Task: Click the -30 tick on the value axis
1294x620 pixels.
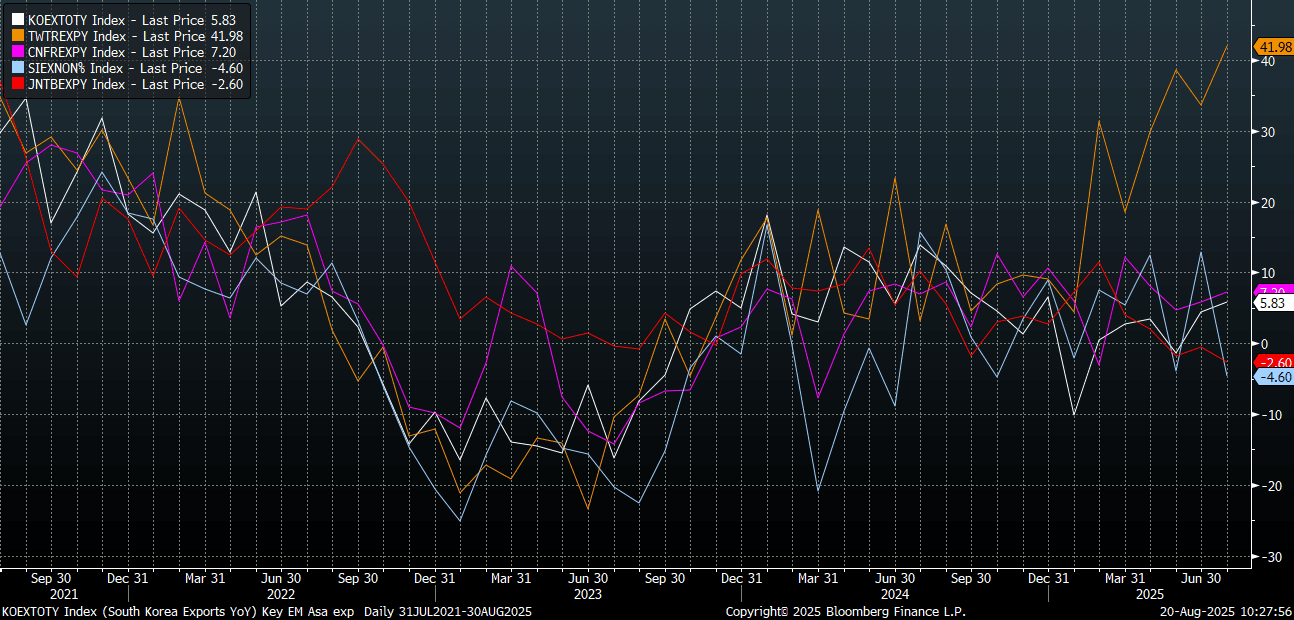Action: pyautogui.click(x=1267, y=557)
